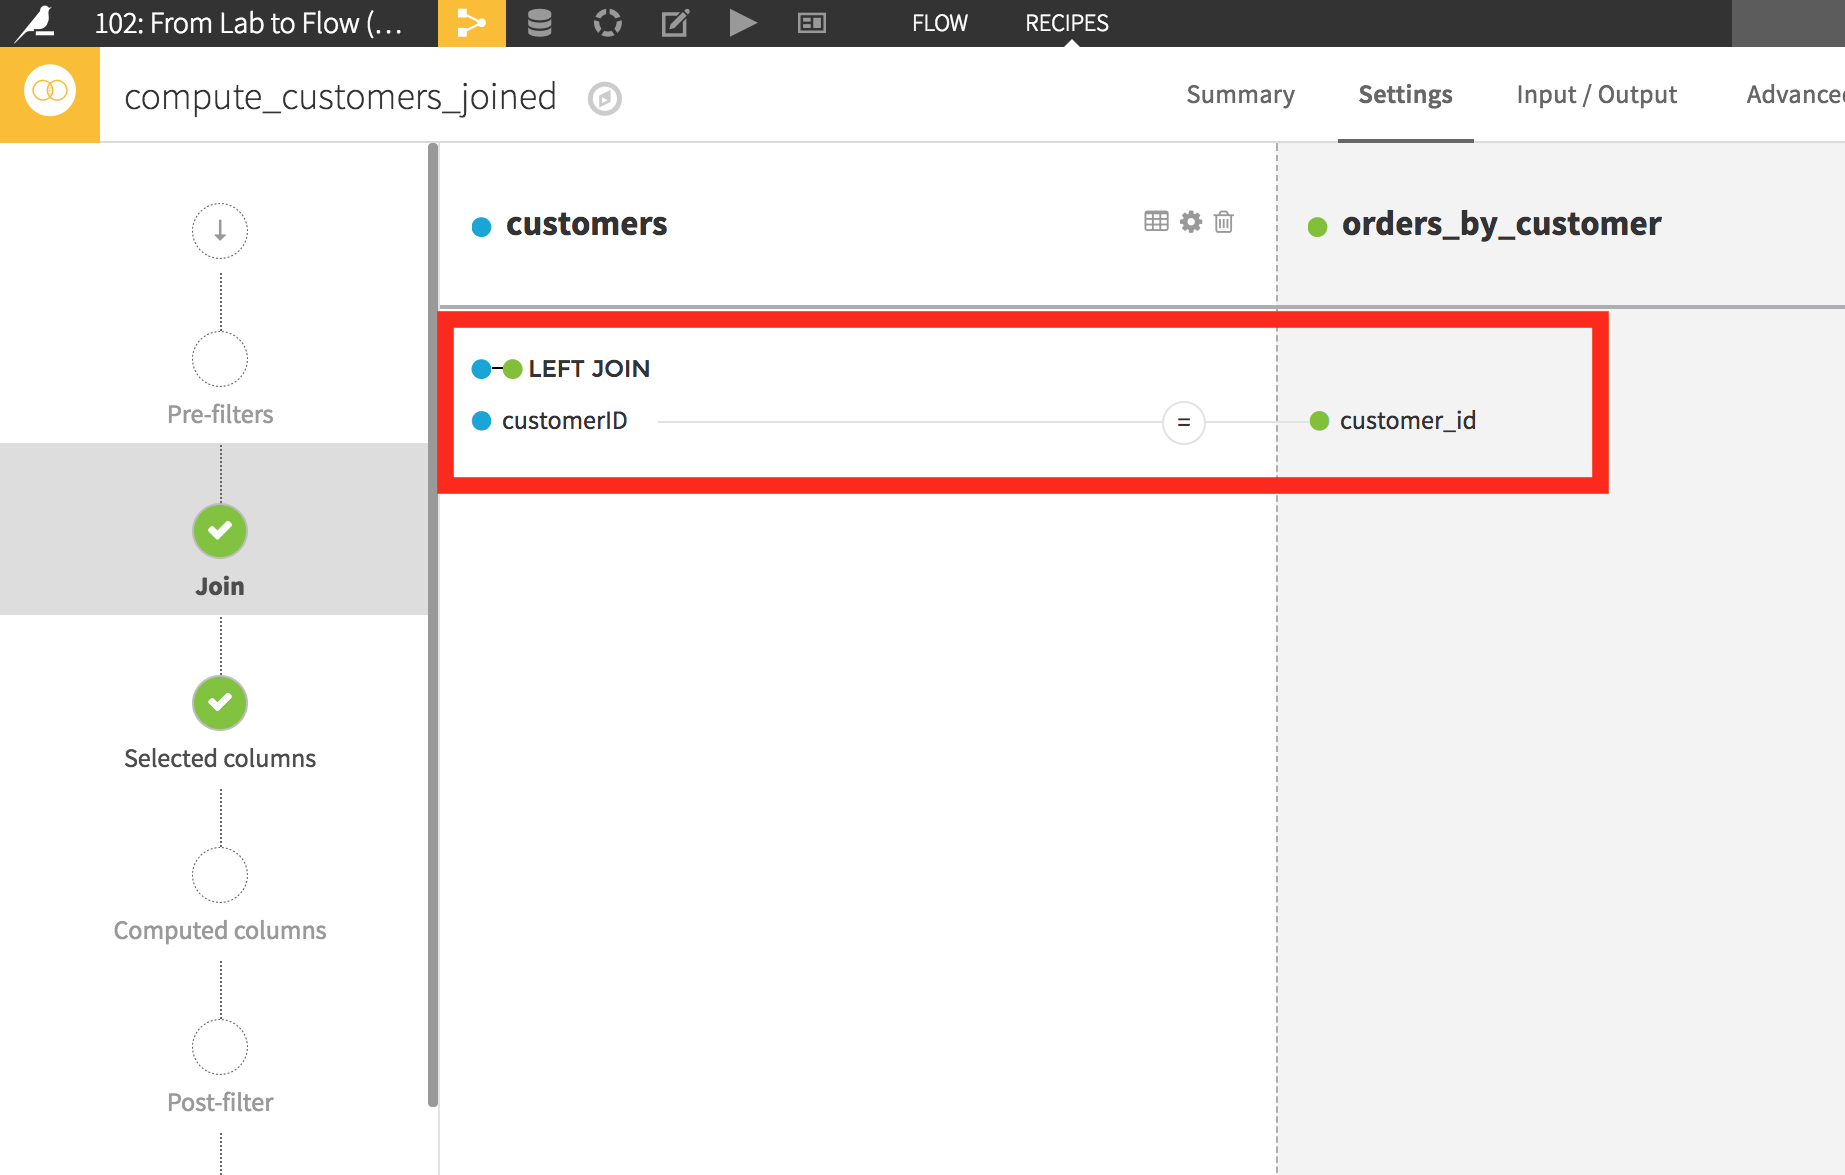Screen dimensions: 1845x1175
Task: Click the Dataiku bird logo
Action: pos(36,23)
